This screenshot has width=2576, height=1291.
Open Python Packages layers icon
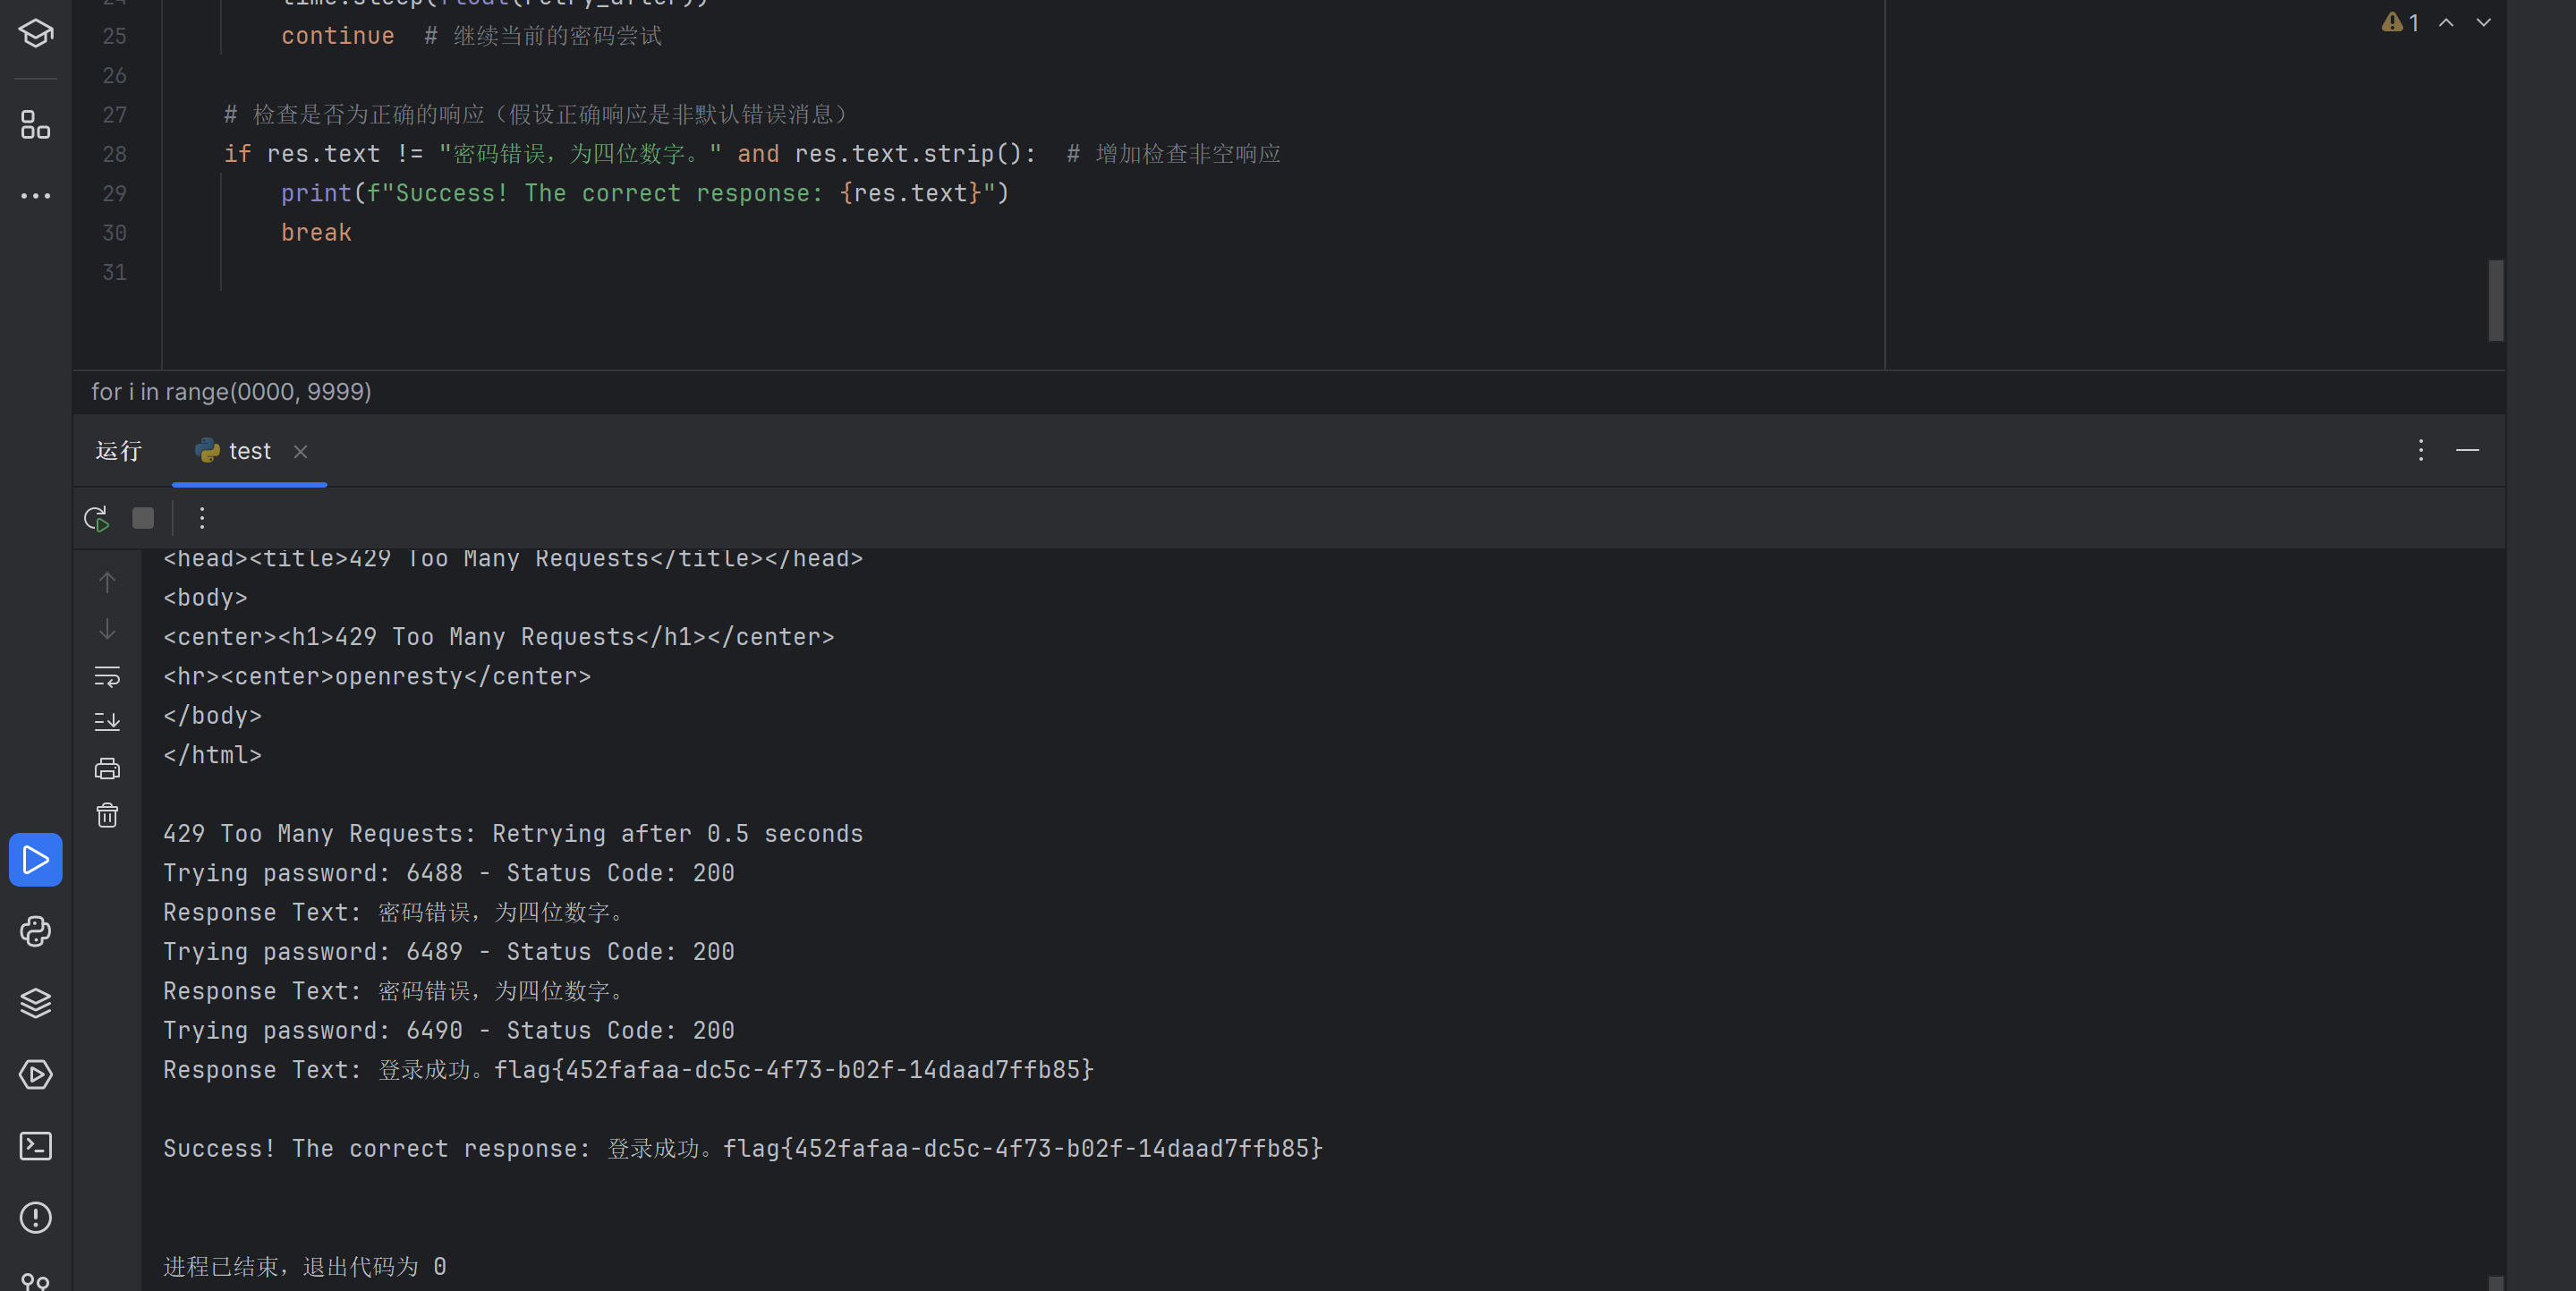click(x=36, y=1003)
